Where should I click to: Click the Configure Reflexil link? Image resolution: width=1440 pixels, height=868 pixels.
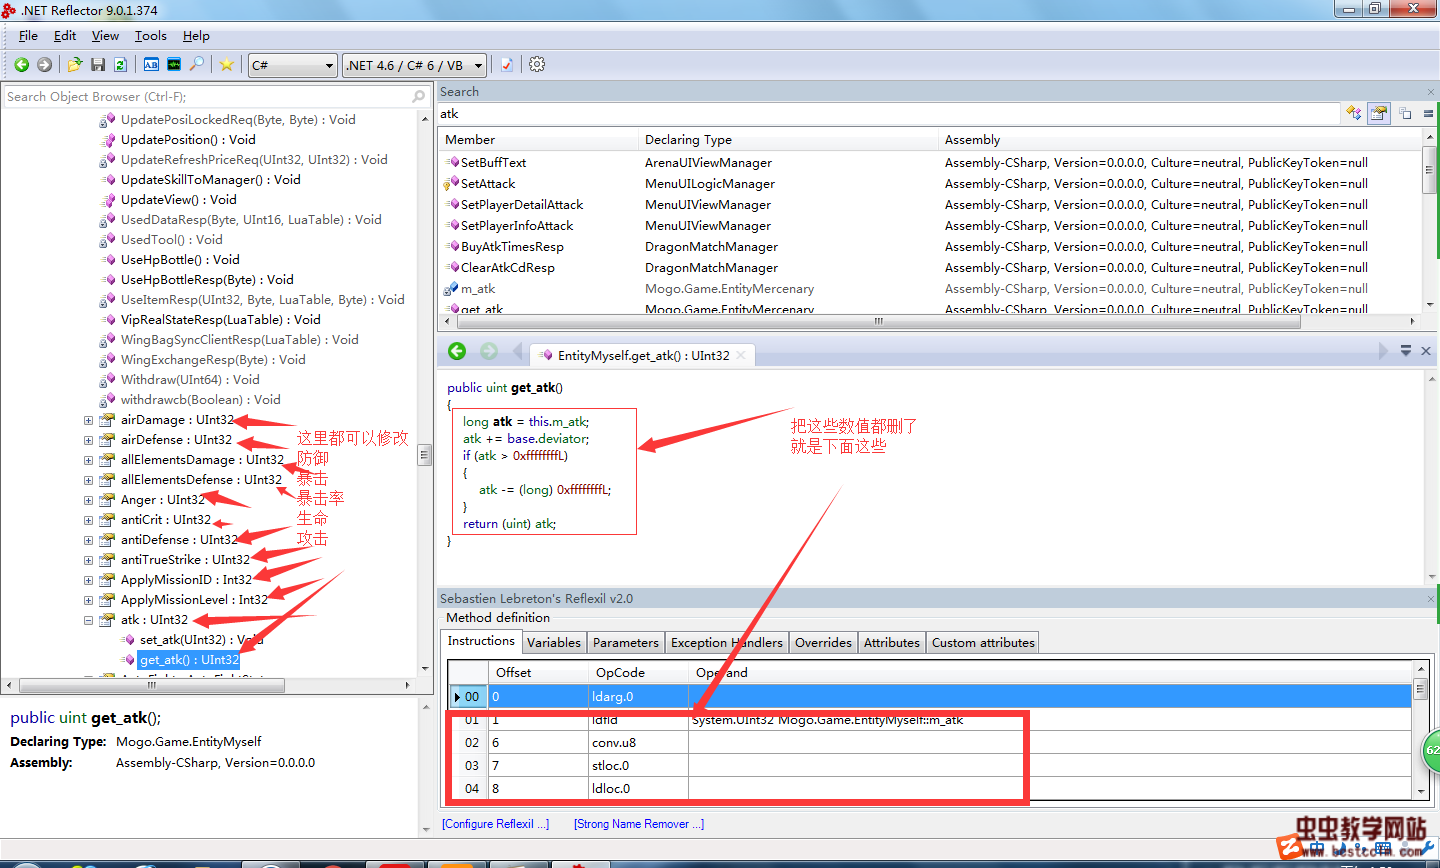tap(496, 824)
